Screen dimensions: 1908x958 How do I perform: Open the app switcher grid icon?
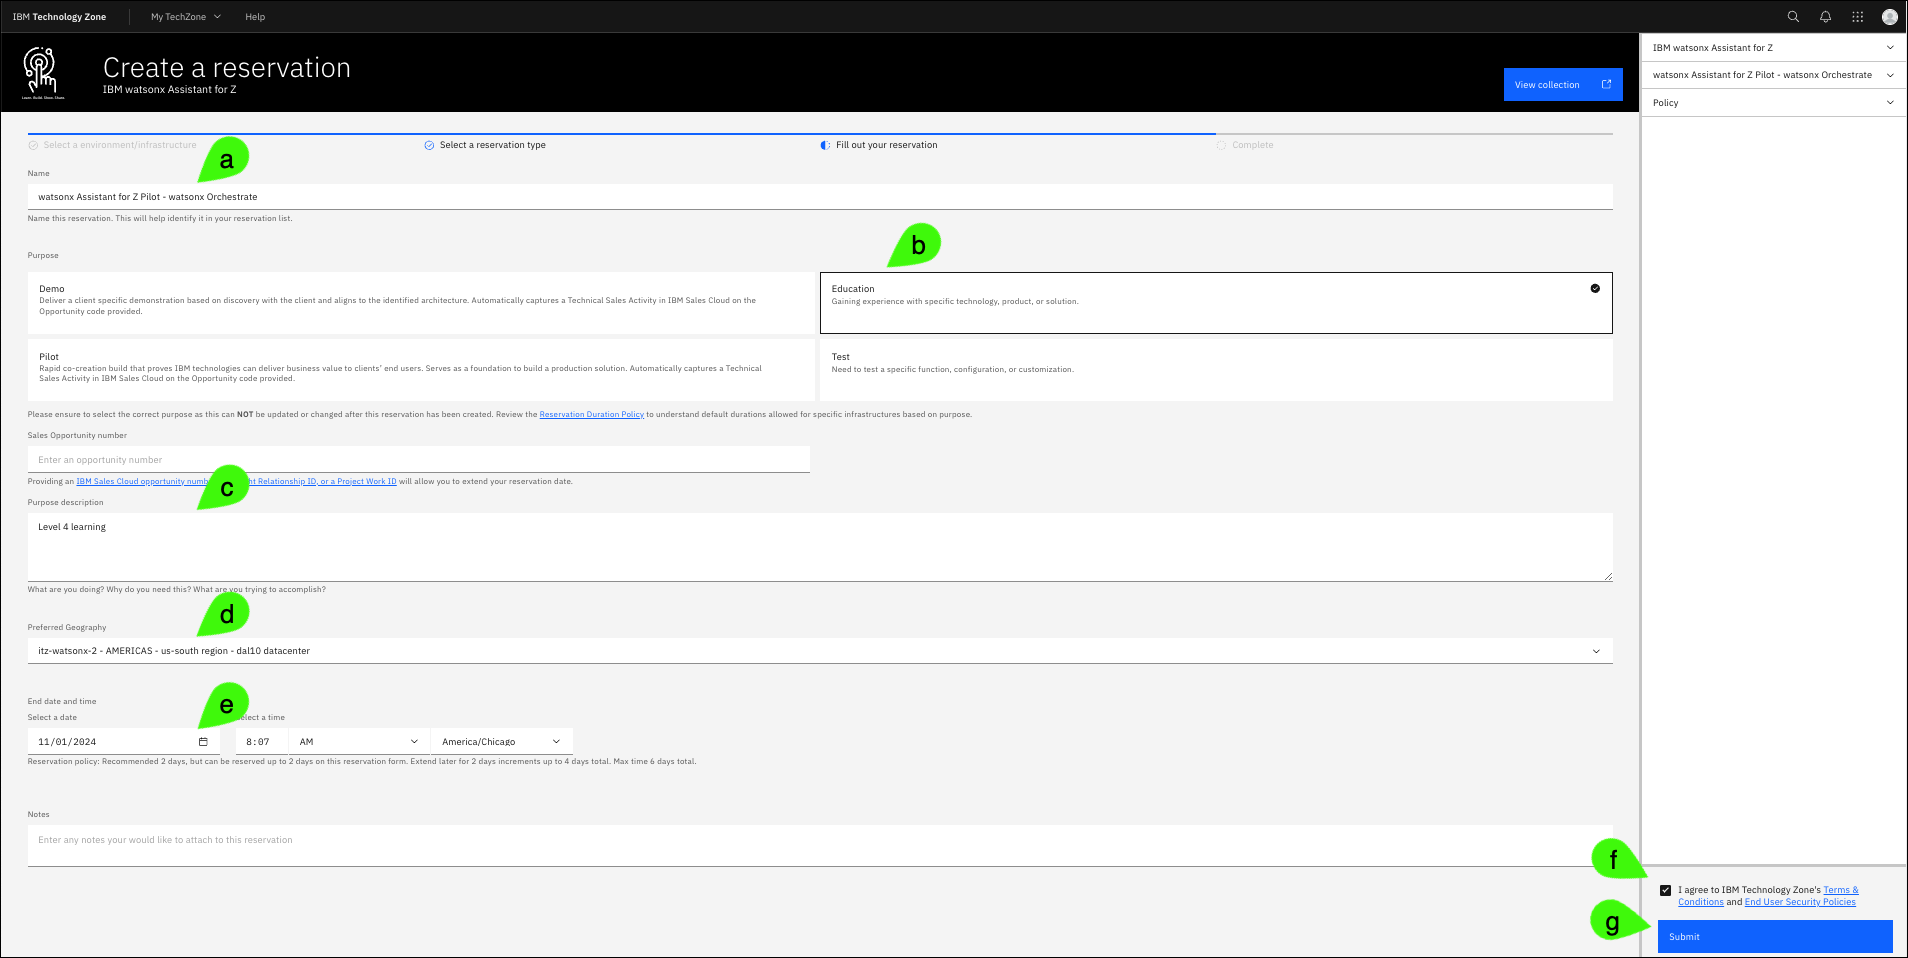(1857, 17)
